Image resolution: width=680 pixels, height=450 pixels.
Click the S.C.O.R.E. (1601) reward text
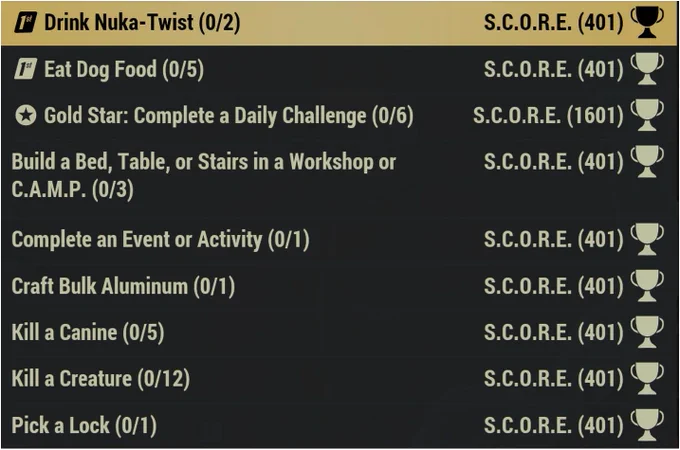pyautogui.click(x=548, y=115)
